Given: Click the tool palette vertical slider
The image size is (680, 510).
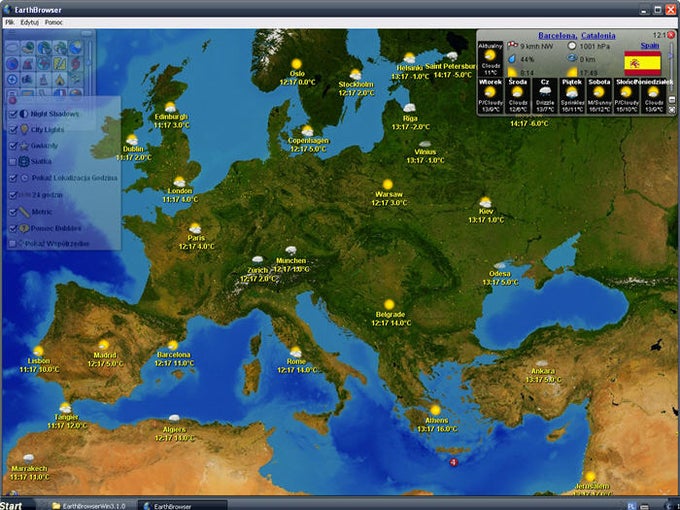Looking at the screenshot, I should 89,62.
